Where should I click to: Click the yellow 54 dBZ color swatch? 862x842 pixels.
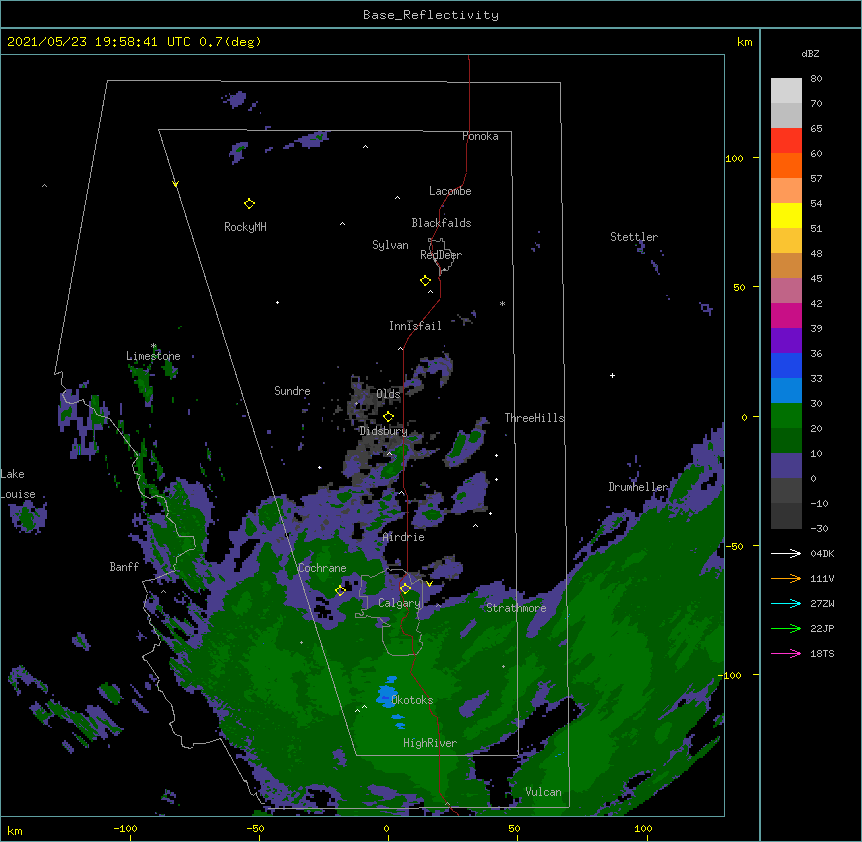pyautogui.click(x=786, y=215)
